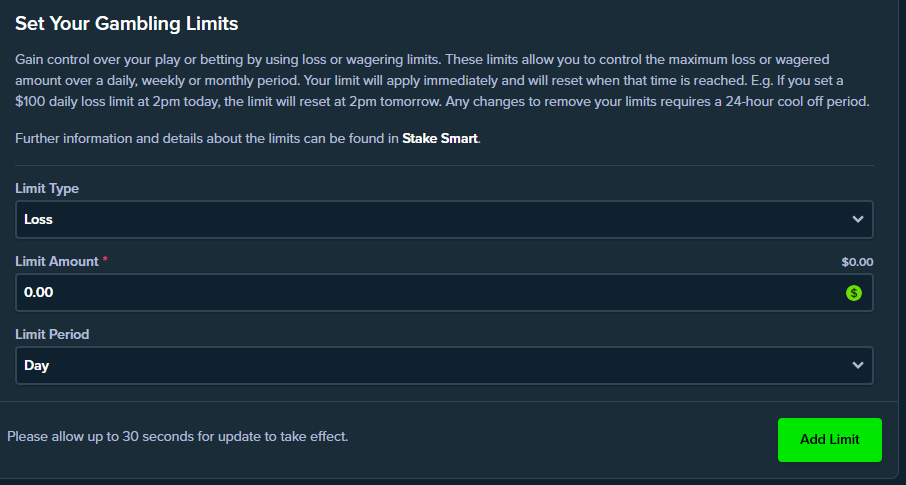Open the Stake Smart link
The image size is (906, 485).
[440, 138]
